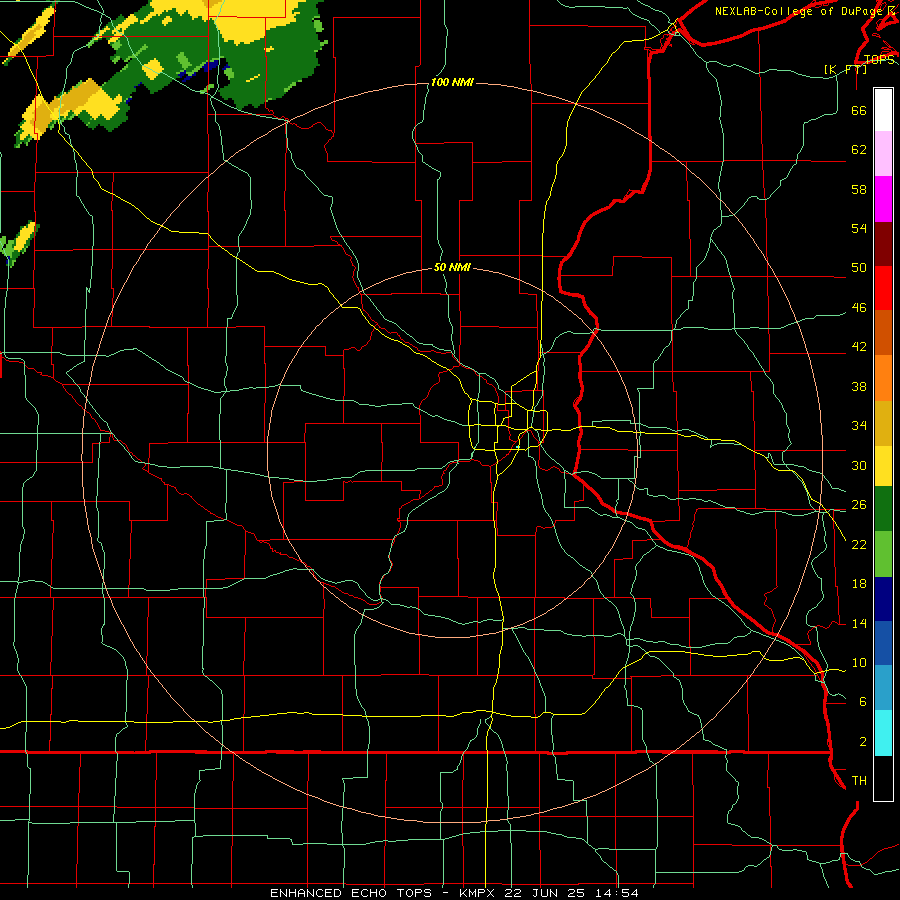Click the dark orange legend swatch
The height and width of the screenshot is (900, 900).
click(x=883, y=333)
